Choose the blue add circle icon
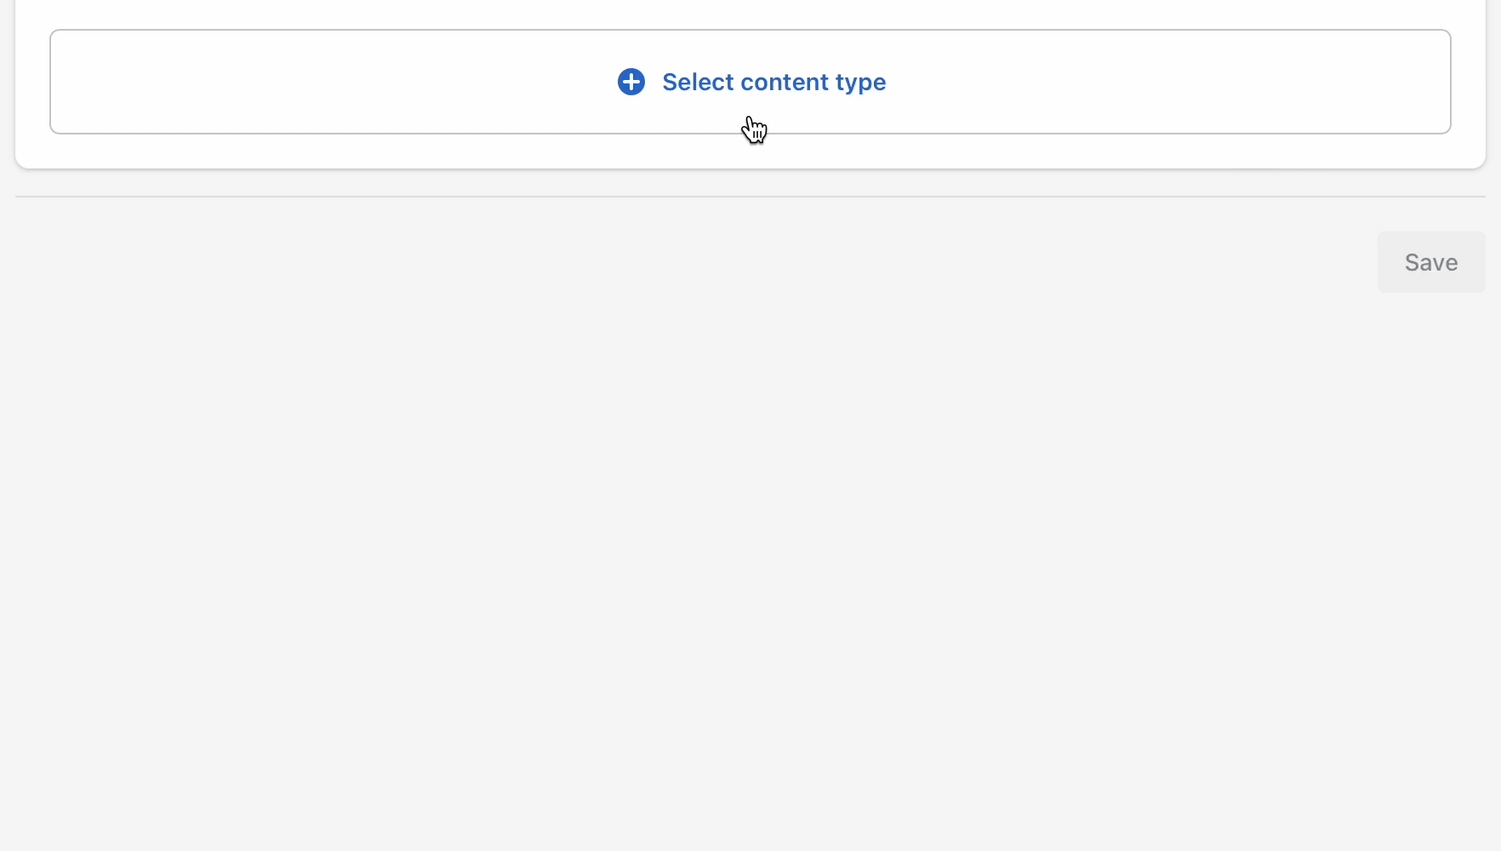 point(631,82)
